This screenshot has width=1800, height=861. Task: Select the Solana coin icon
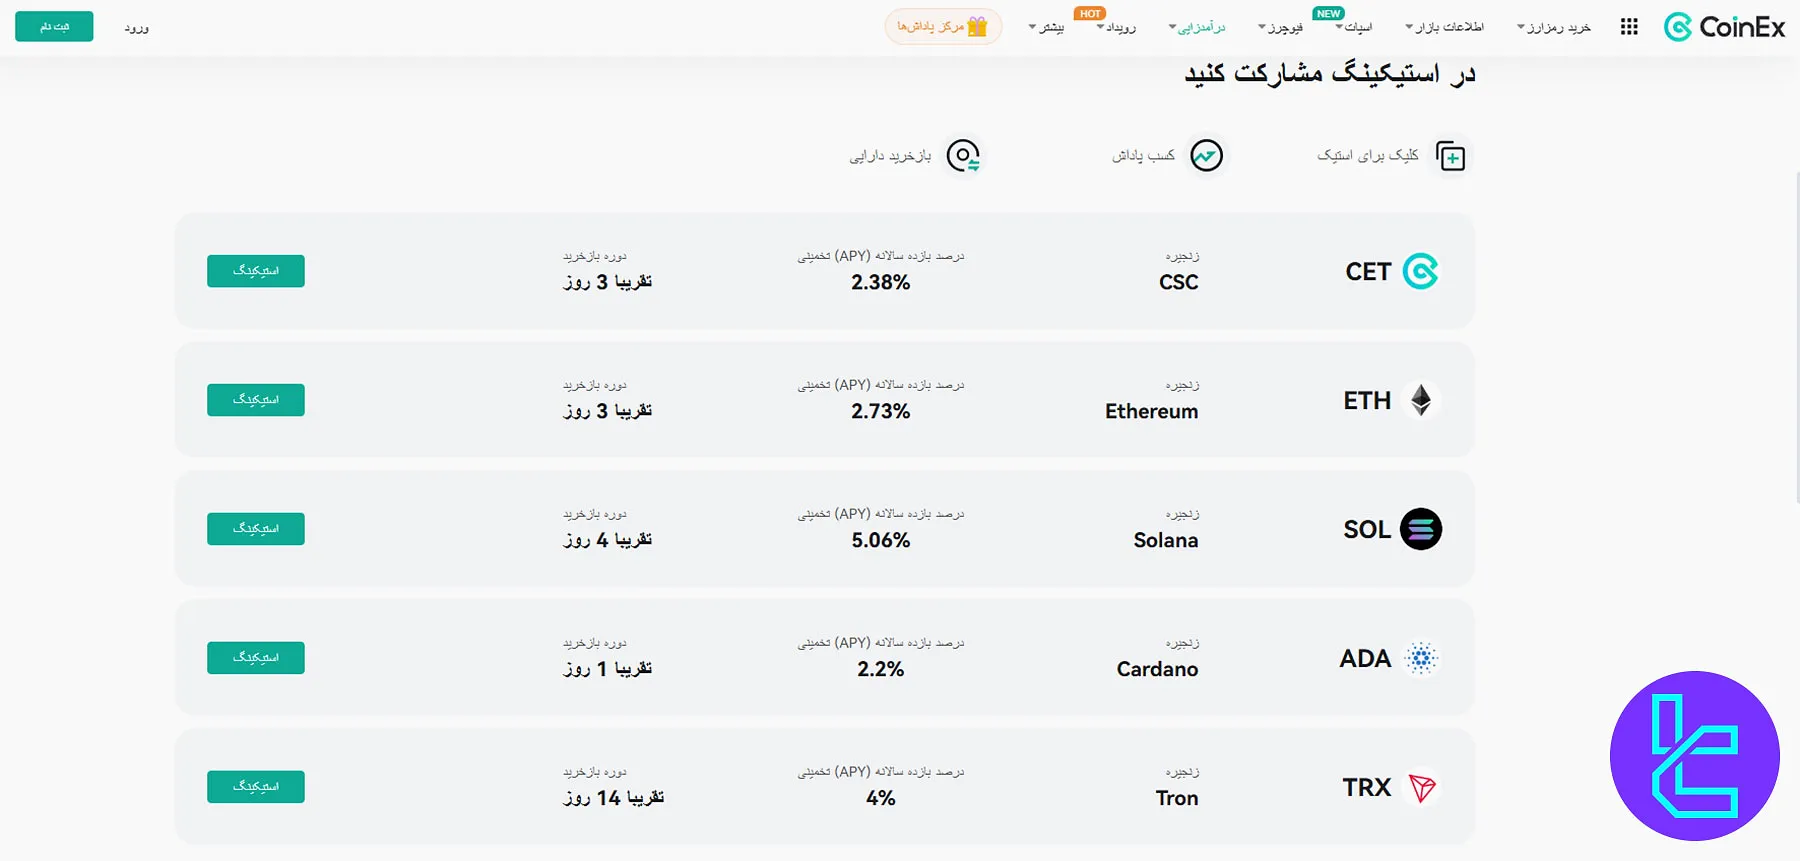(x=1421, y=529)
